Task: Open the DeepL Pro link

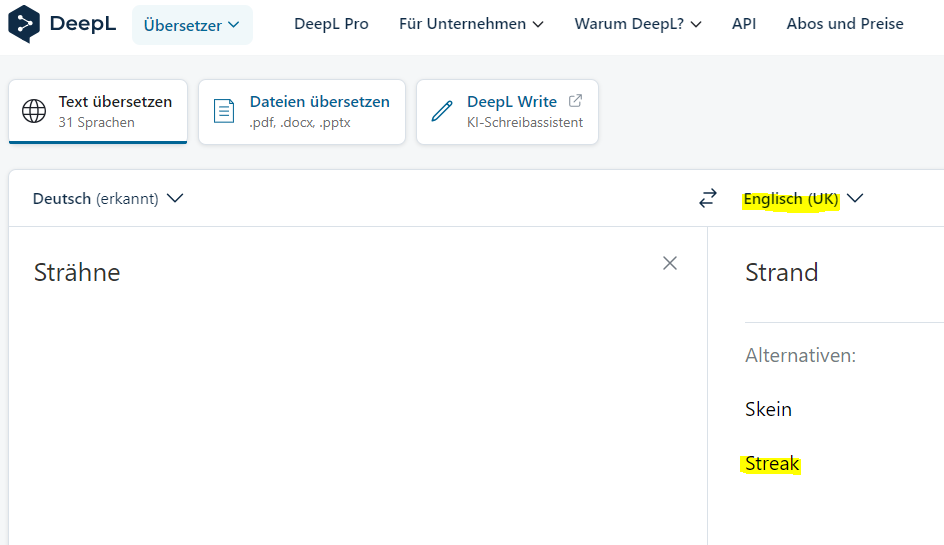Action: (x=331, y=24)
